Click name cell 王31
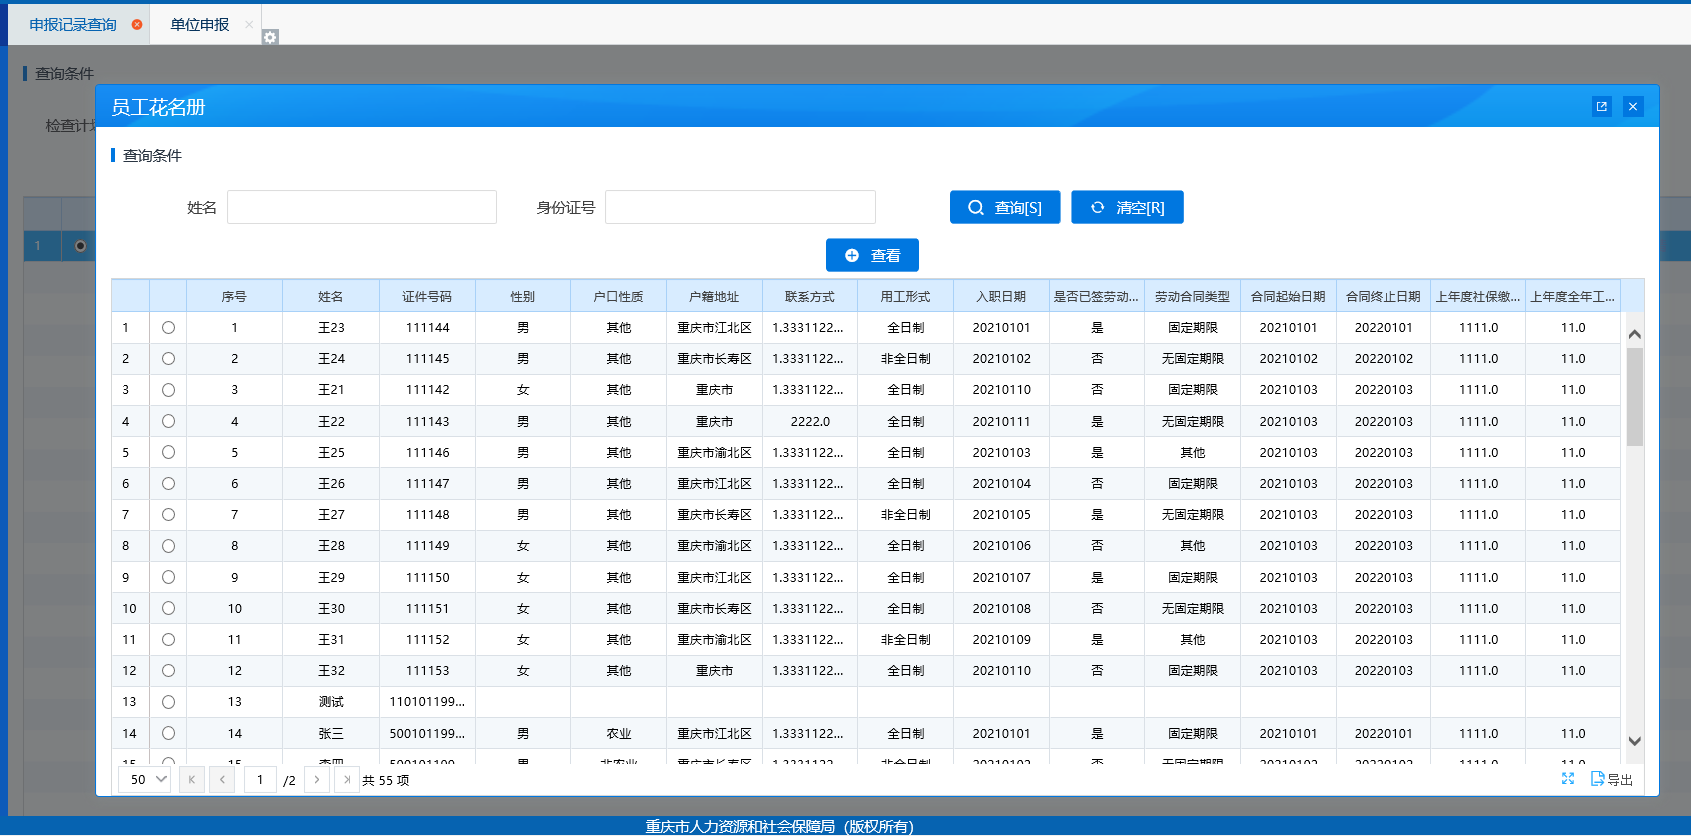Screen dimensions: 1691x837 (x=331, y=640)
